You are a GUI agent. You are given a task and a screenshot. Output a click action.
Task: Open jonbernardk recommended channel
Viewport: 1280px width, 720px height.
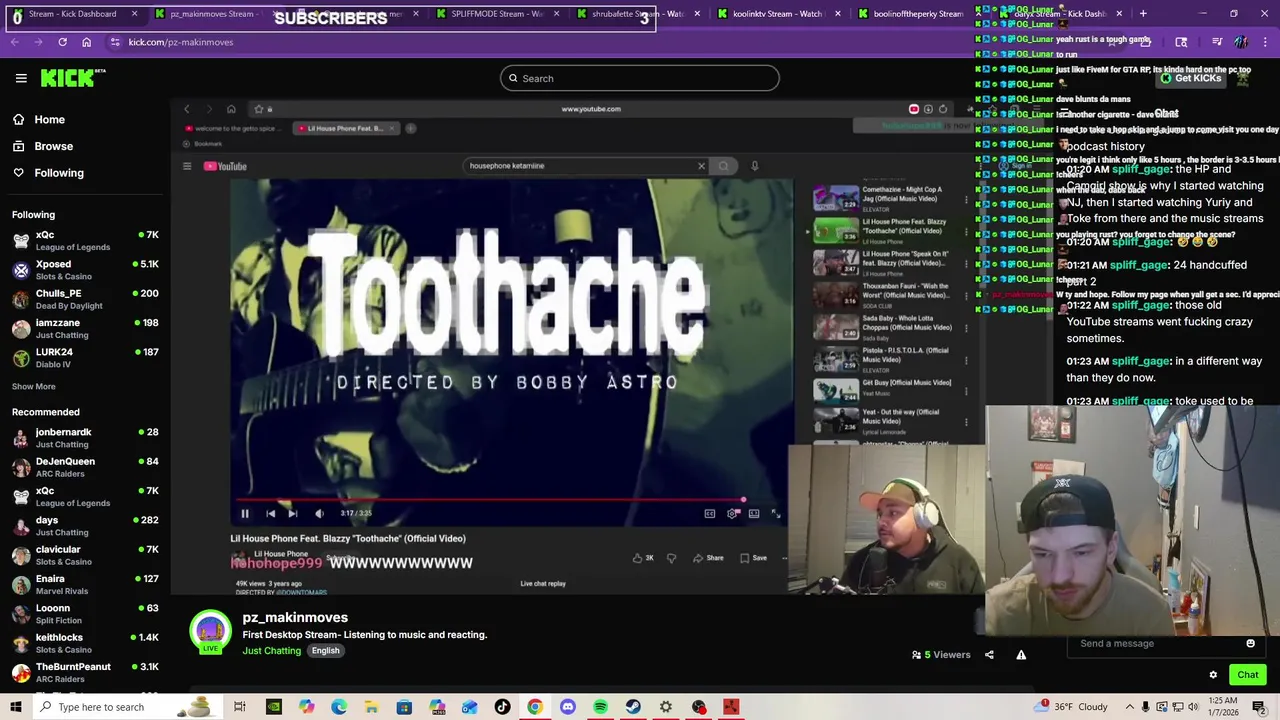tap(85, 438)
